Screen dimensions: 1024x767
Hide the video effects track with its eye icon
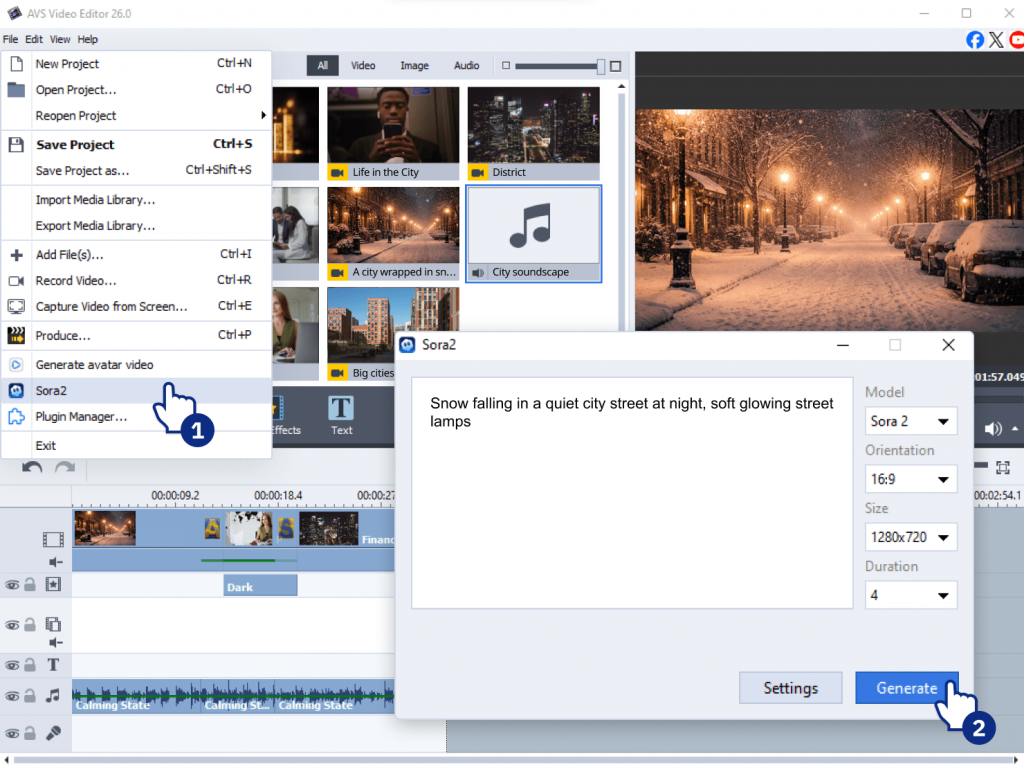pos(13,584)
